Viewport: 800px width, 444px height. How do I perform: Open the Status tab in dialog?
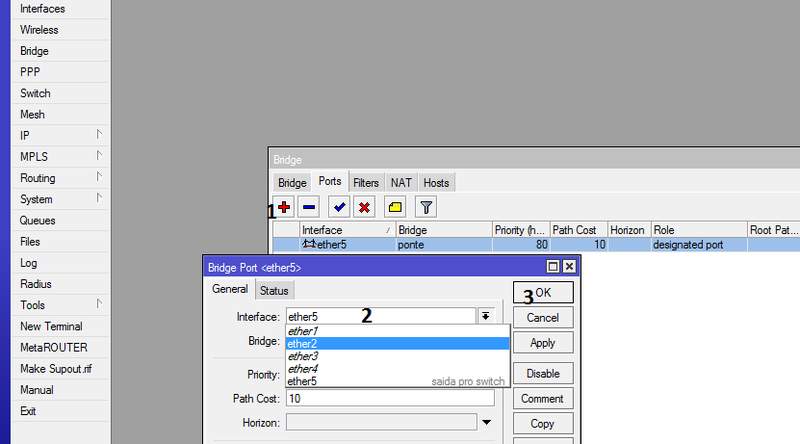pyautogui.click(x=274, y=290)
